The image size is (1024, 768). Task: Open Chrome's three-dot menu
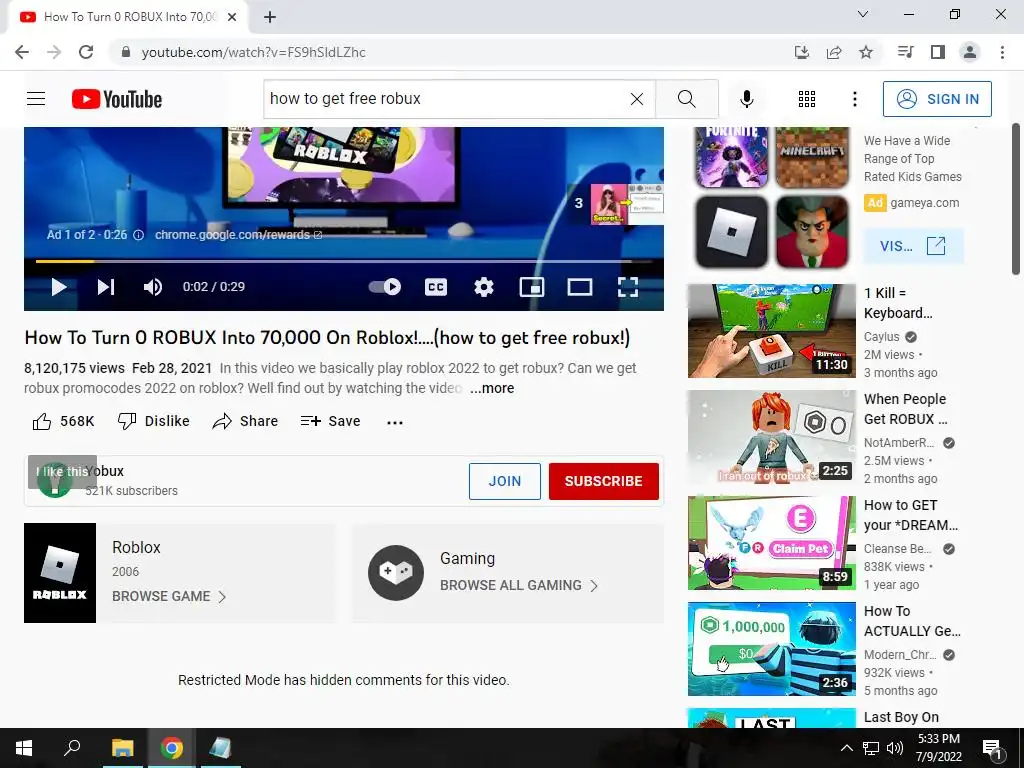pyautogui.click(x=1002, y=52)
